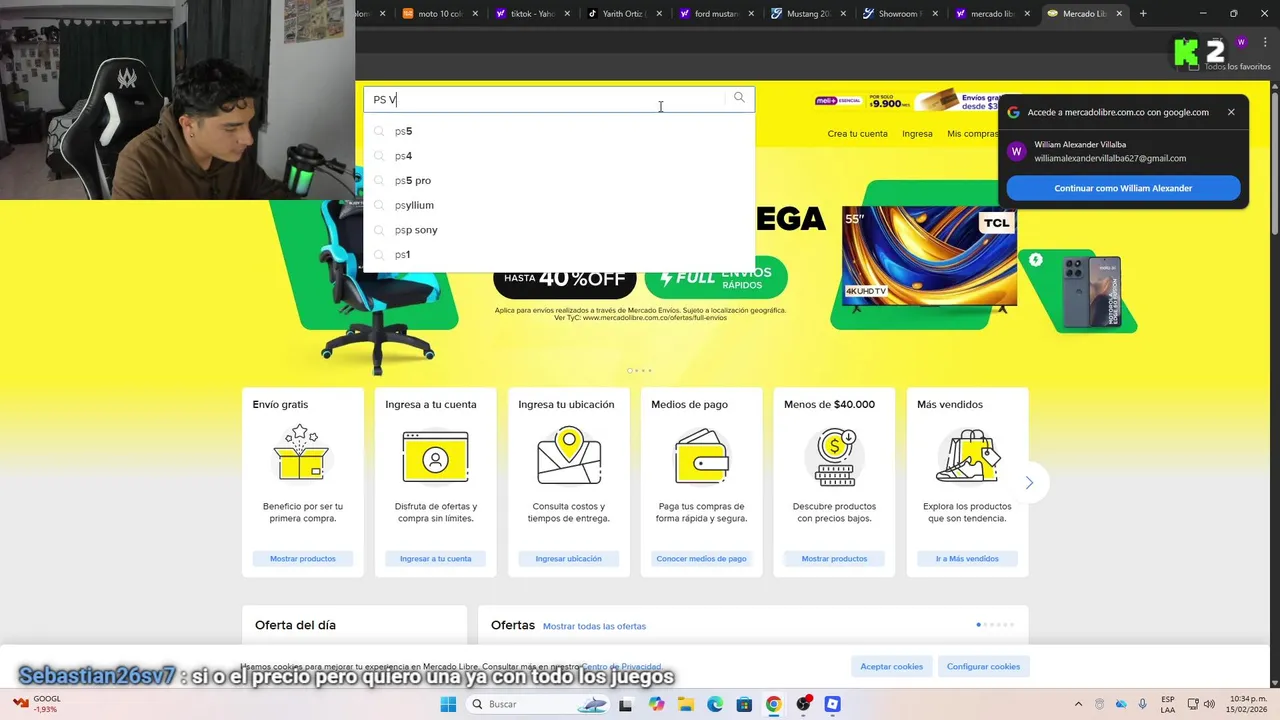Switch to the 'moto 10 col' browser tab
The width and height of the screenshot is (1280, 720).
[440, 14]
